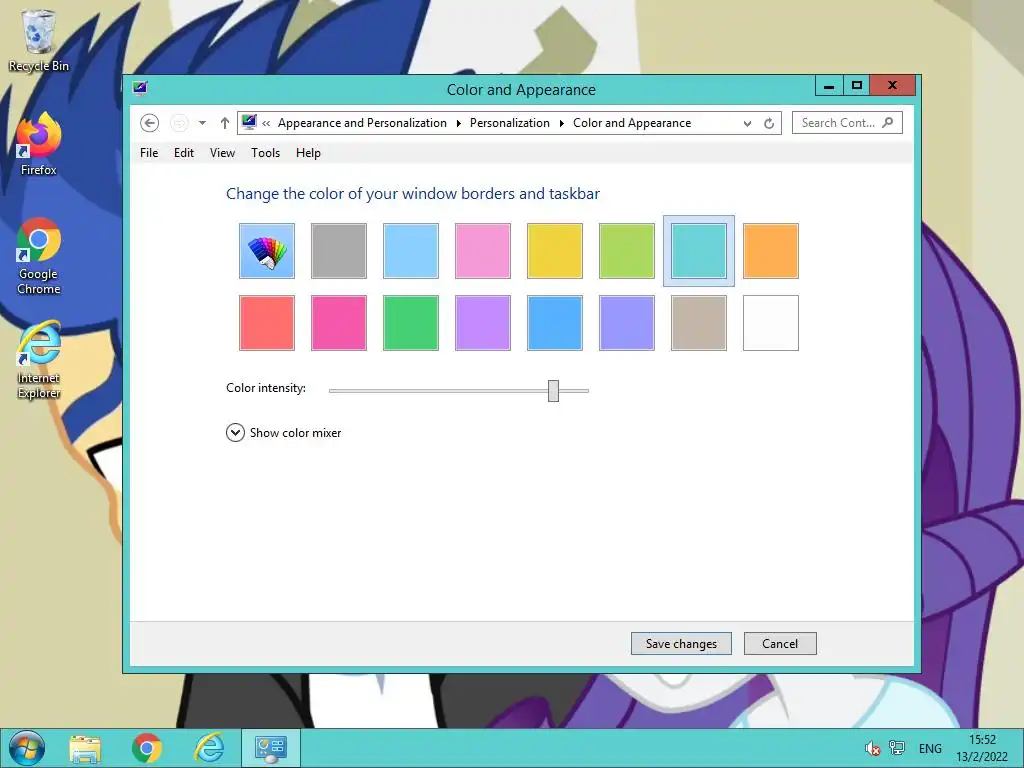Screen dimensions: 1024x768
Task: Open the arrow after Personalization breadcrumb
Action: click(562, 123)
